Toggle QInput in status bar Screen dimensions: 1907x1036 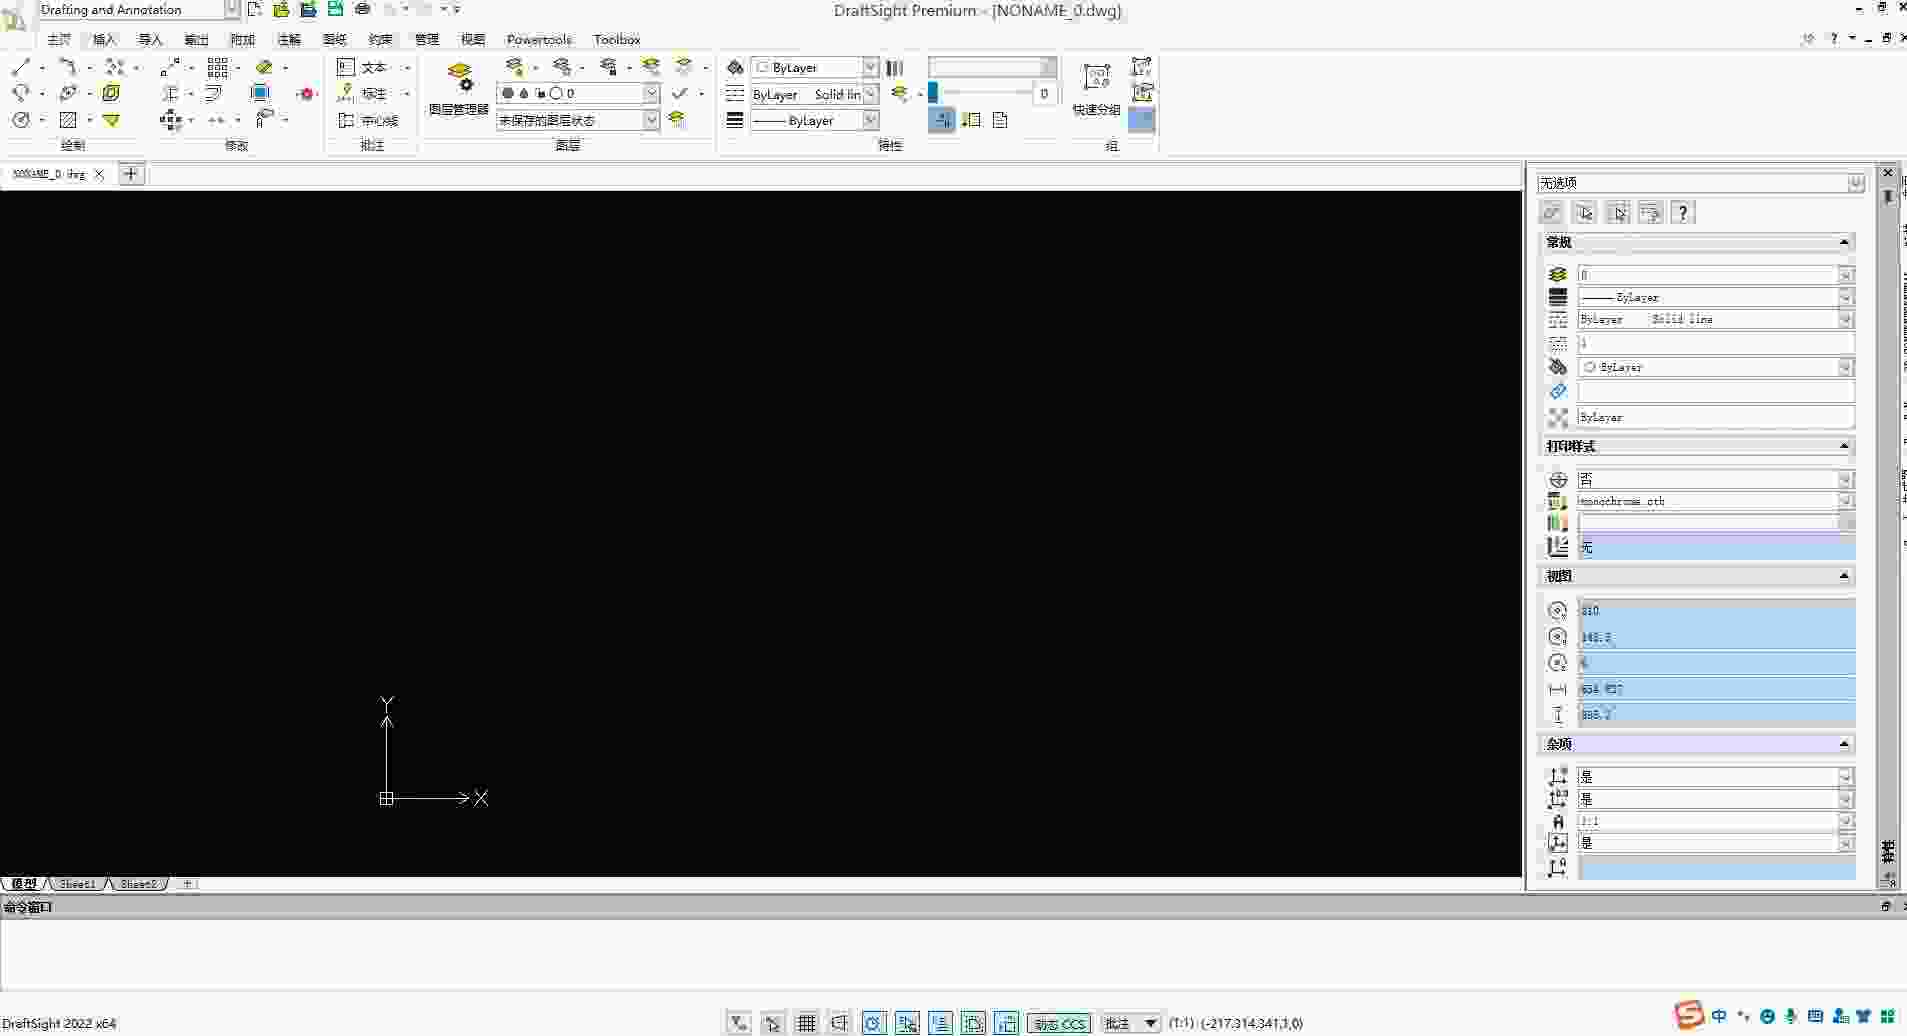point(973,1023)
